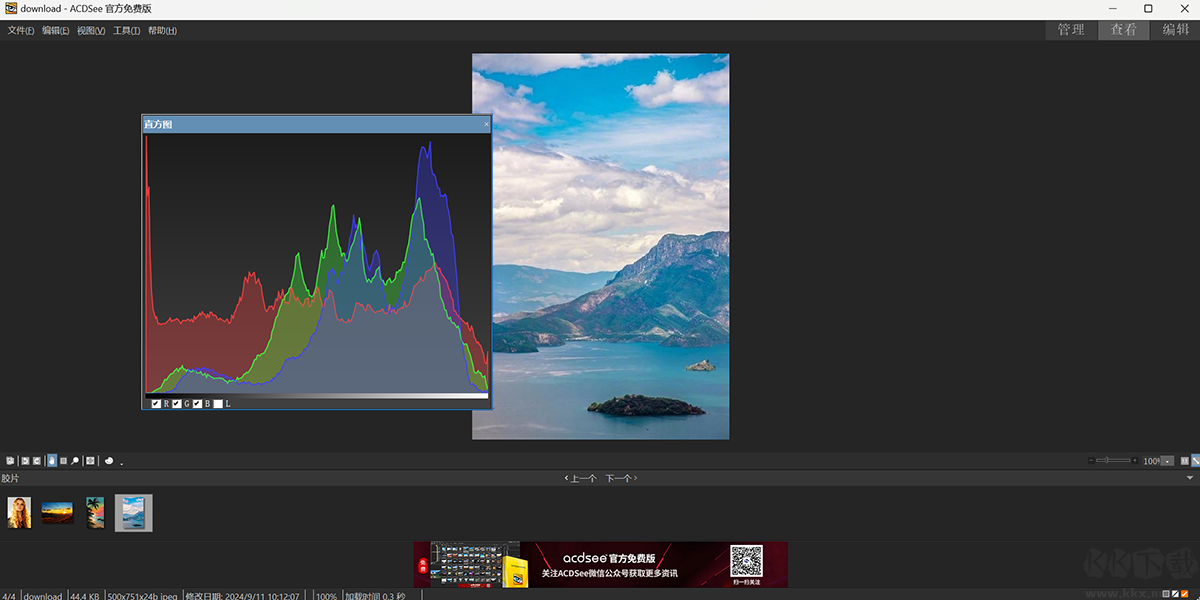Select the lake mountain thumbnail
This screenshot has height=600, width=1200.
point(133,513)
